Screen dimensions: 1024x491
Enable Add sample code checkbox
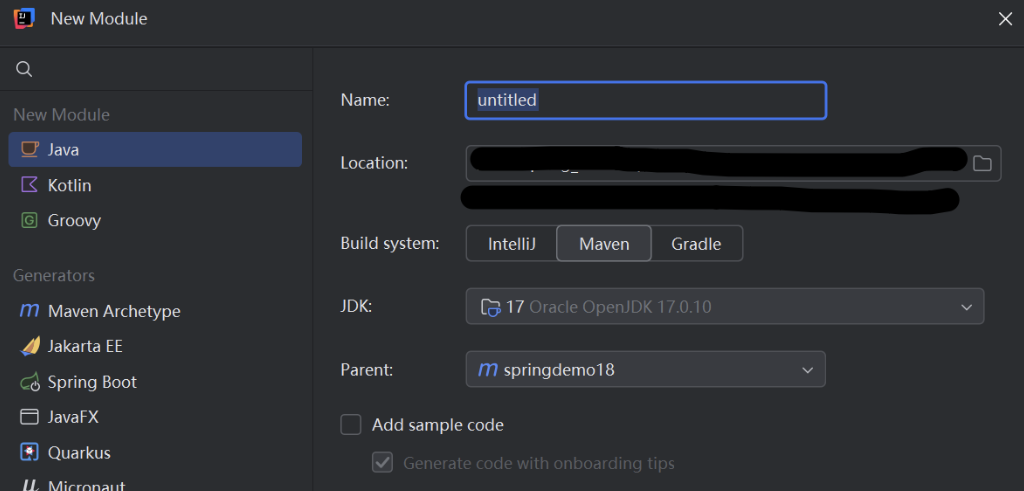(x=351, y=425)
